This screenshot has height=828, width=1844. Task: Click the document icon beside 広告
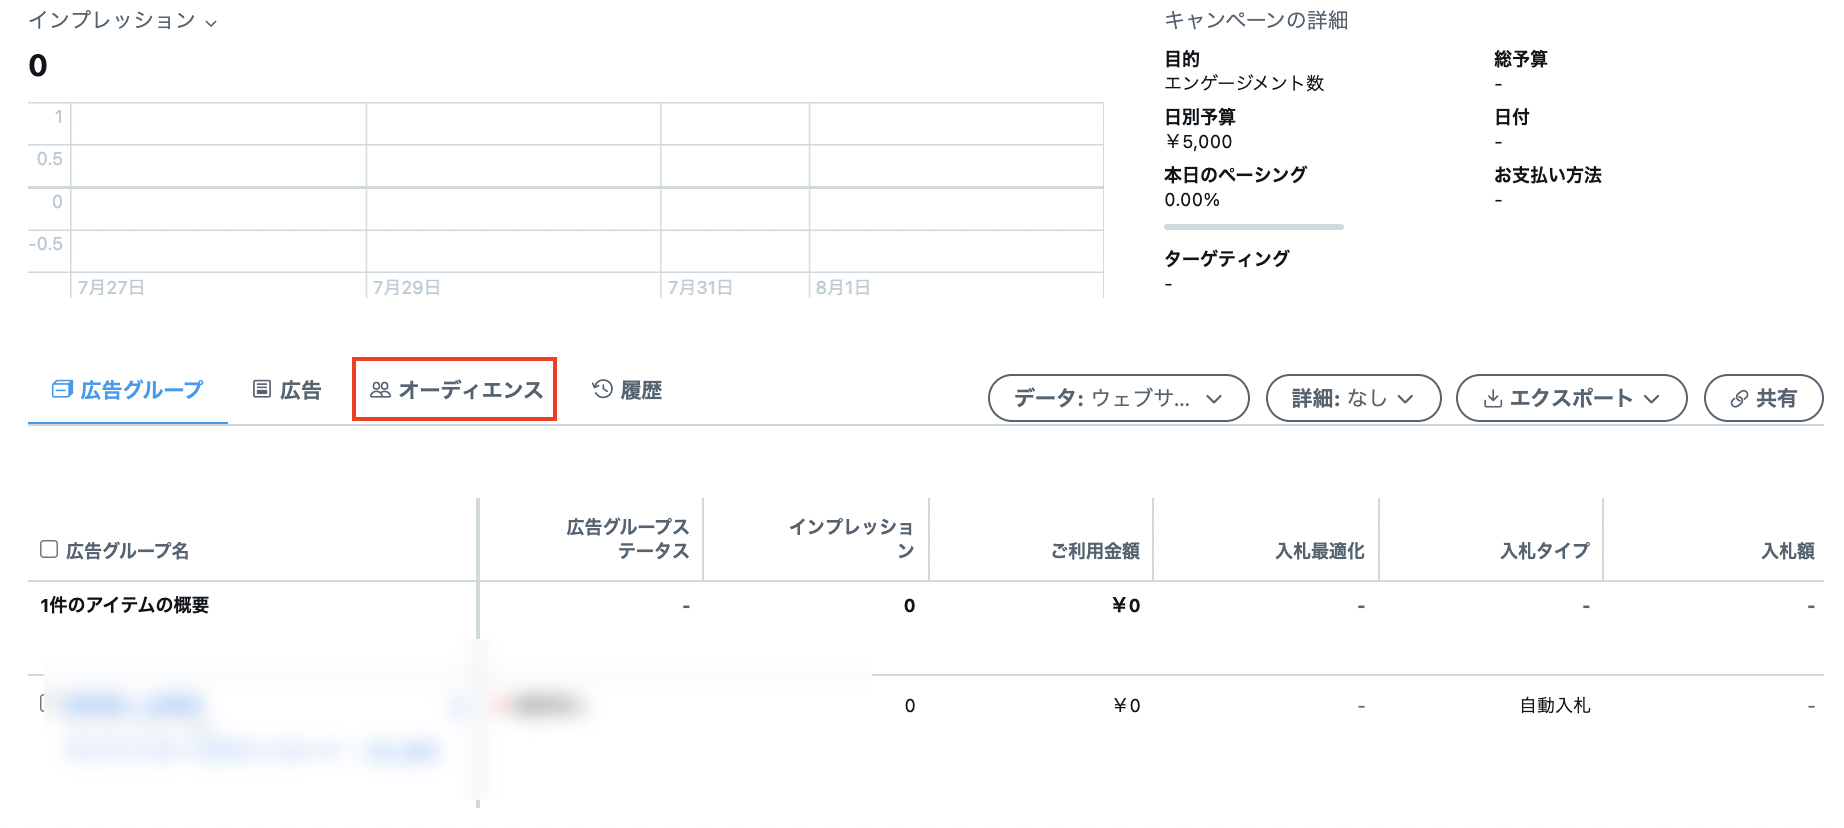click(x=262, y=389)
